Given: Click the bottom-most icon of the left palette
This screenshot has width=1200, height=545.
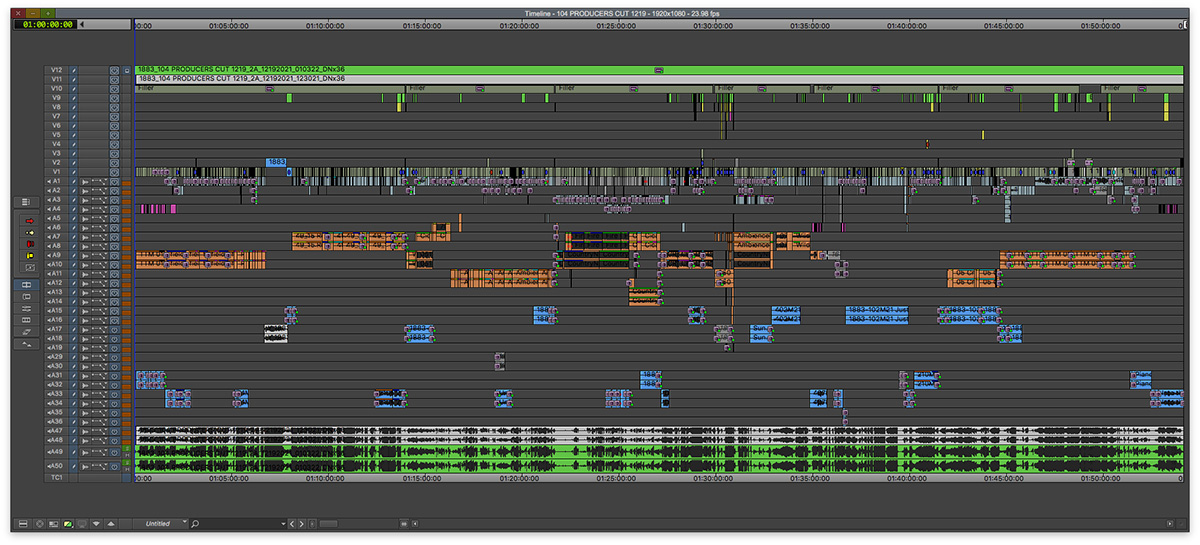Looking at the screenshot, I should [26, 344].
